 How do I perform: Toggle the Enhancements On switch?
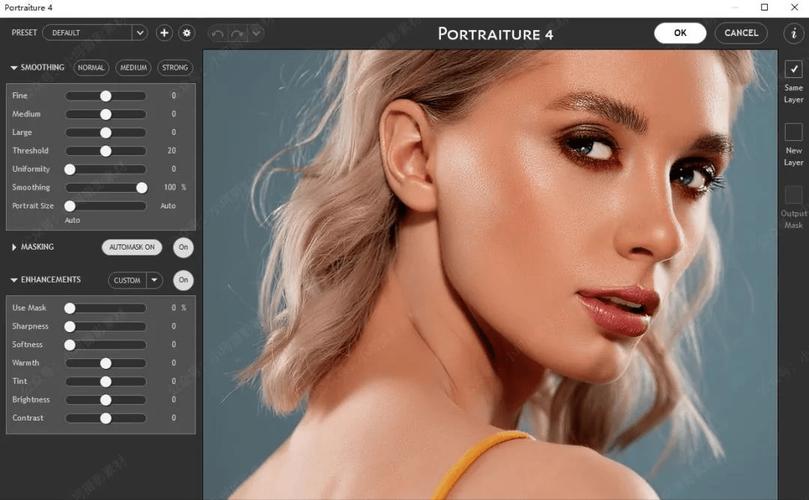[183, 280]
